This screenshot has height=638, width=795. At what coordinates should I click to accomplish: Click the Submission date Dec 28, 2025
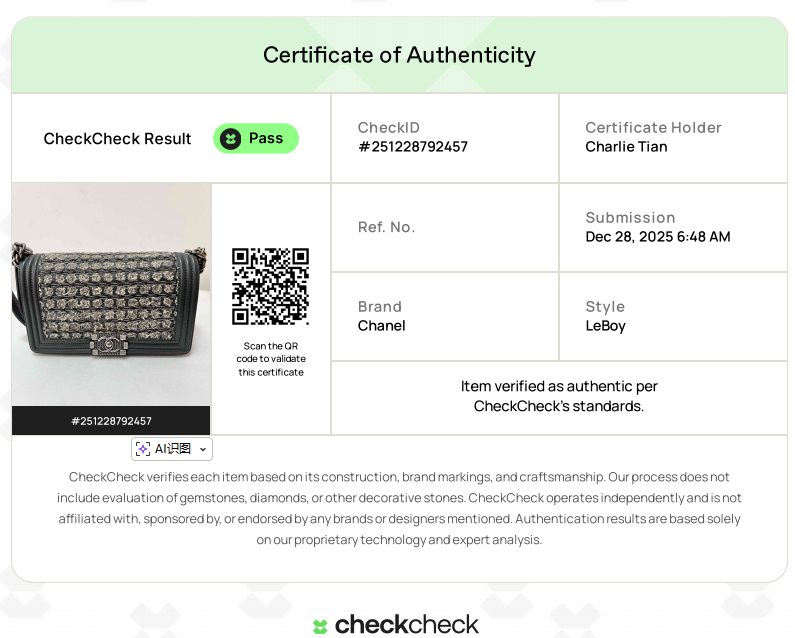point(657,237)
